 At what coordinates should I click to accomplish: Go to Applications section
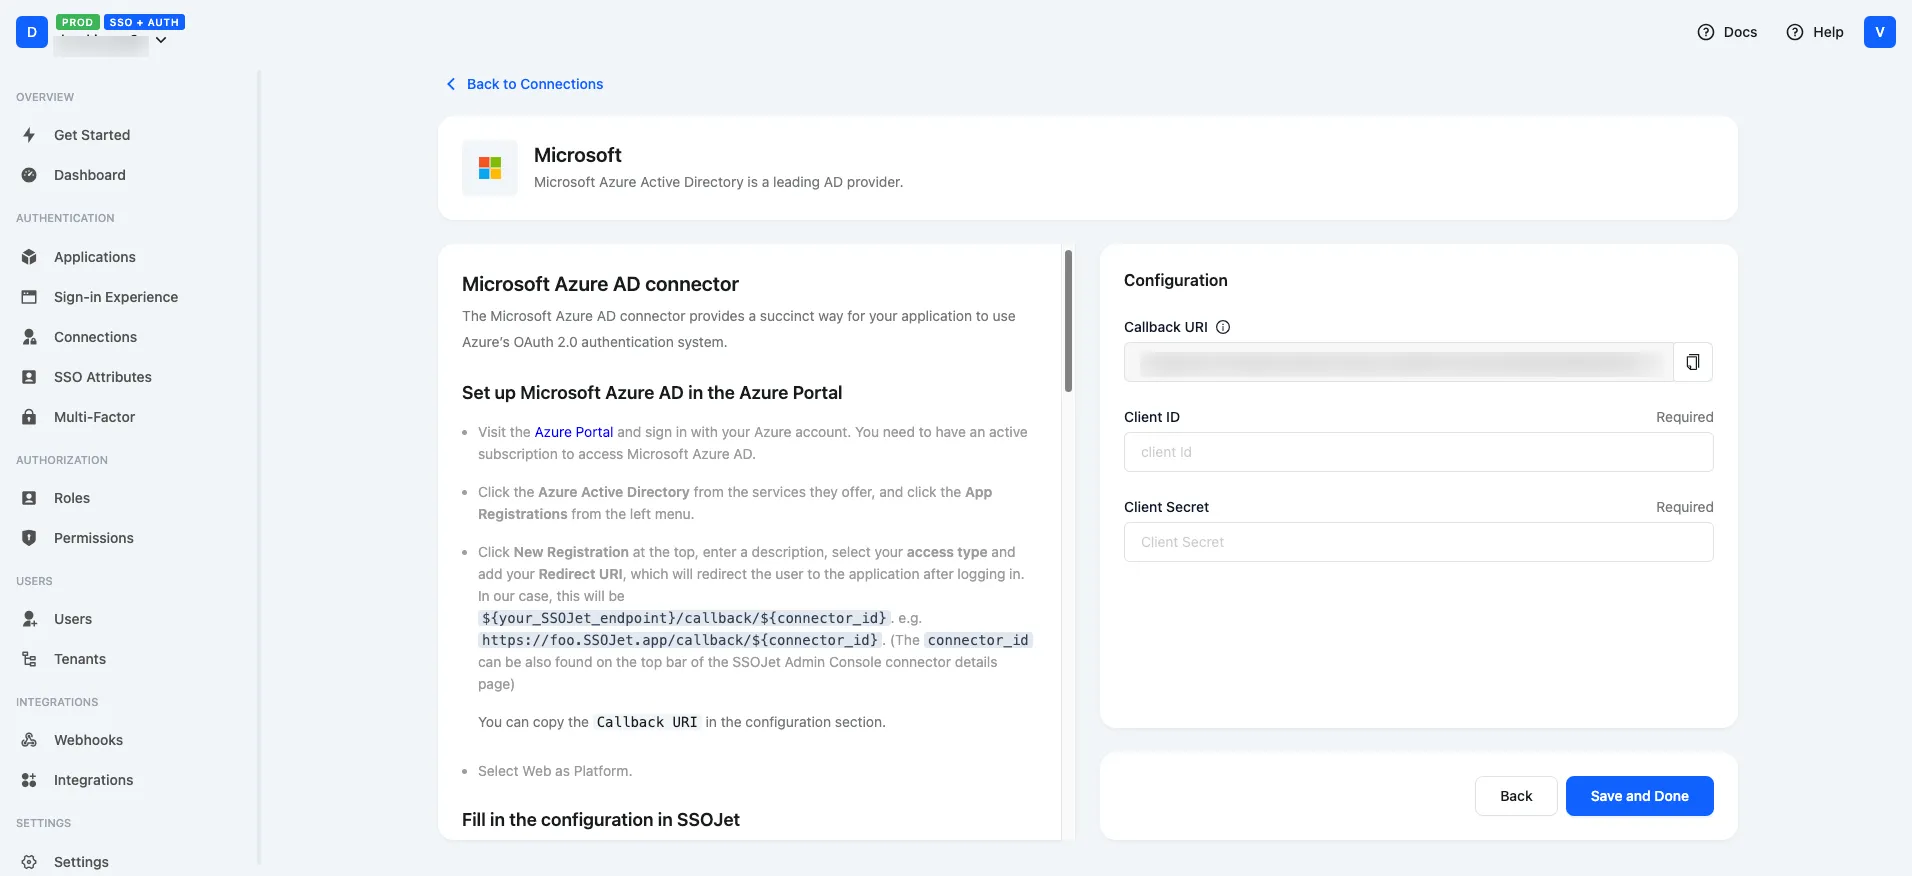click(95, 257)
